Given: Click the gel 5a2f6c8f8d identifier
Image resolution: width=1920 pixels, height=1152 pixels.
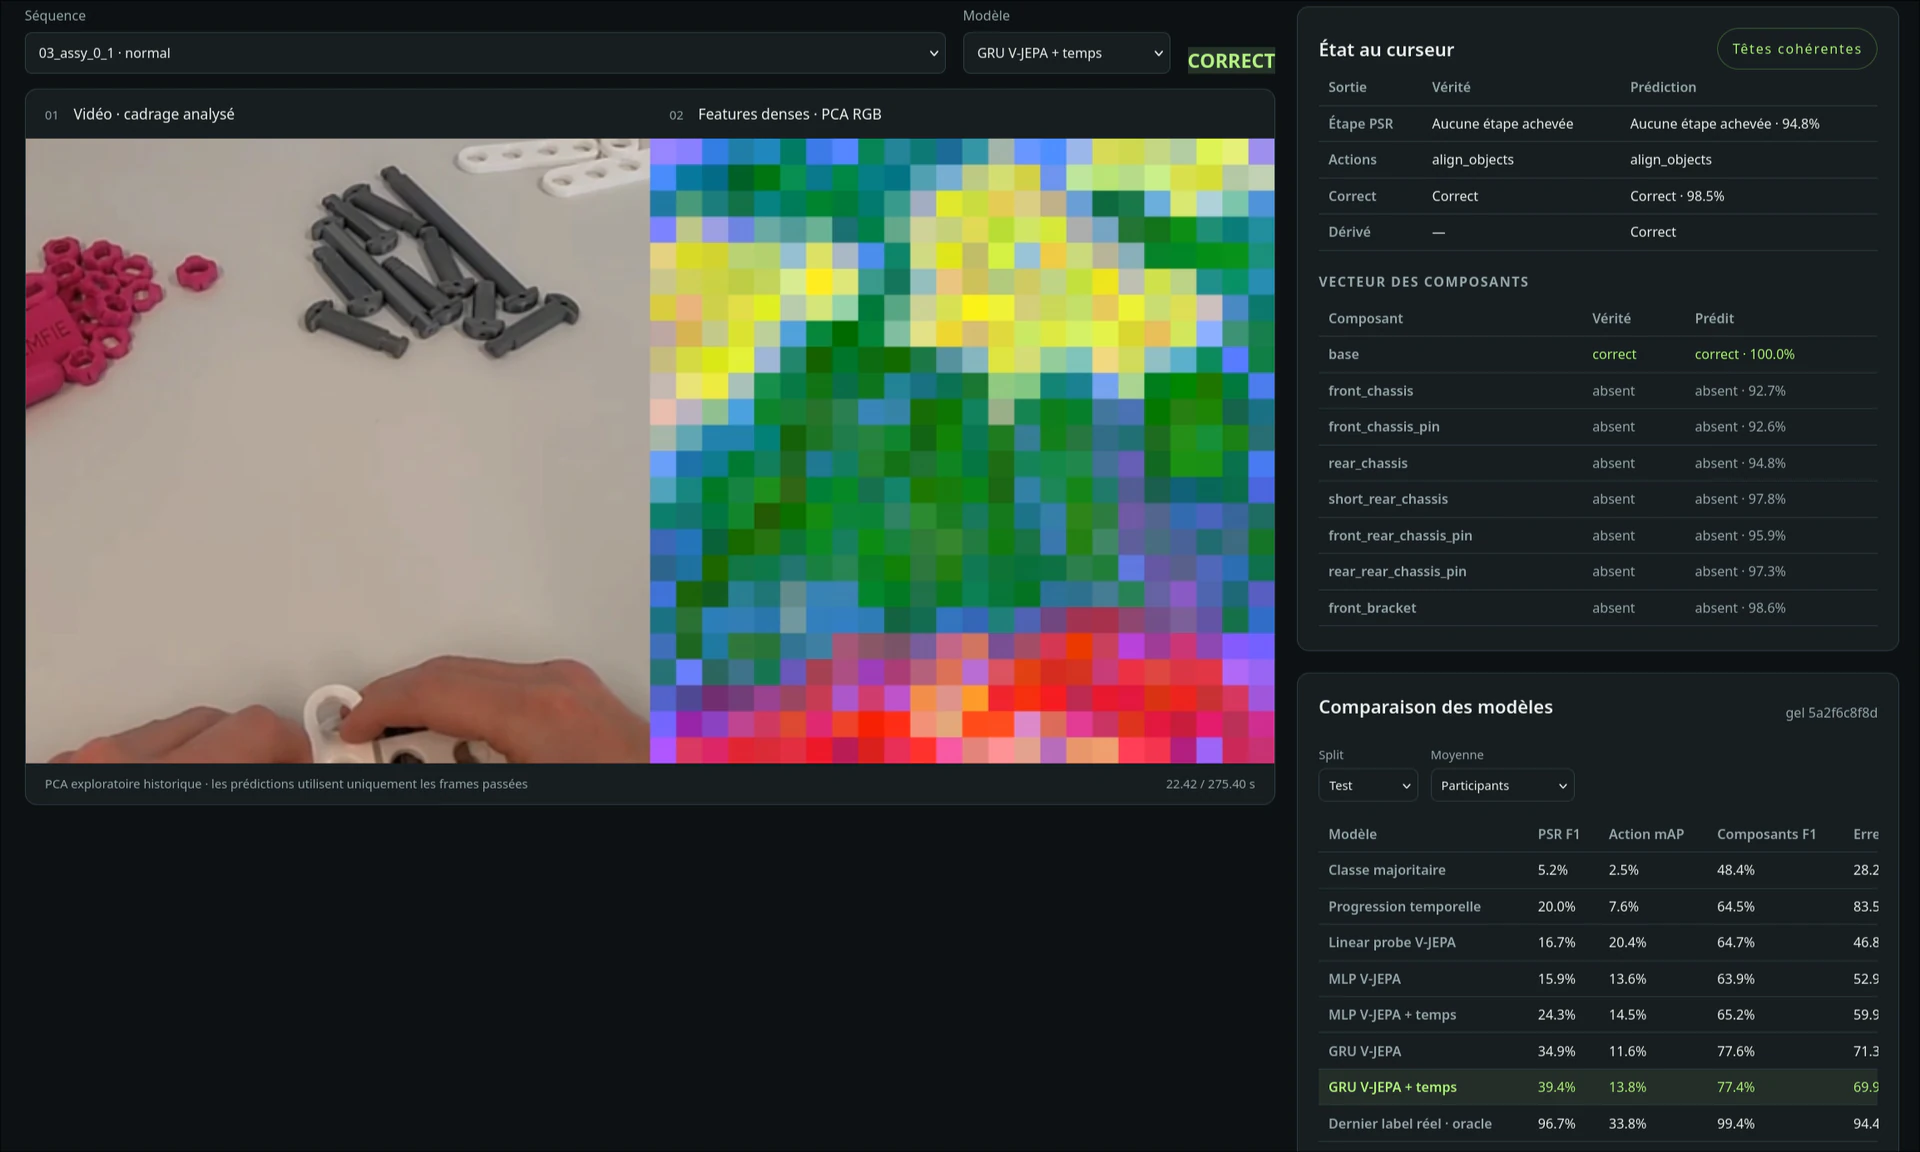Looking at the screenshot, I should 1831,713.
